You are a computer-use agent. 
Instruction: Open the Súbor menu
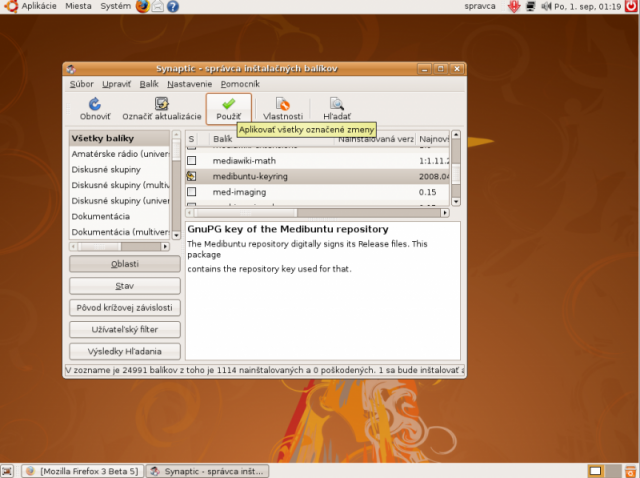82,84
